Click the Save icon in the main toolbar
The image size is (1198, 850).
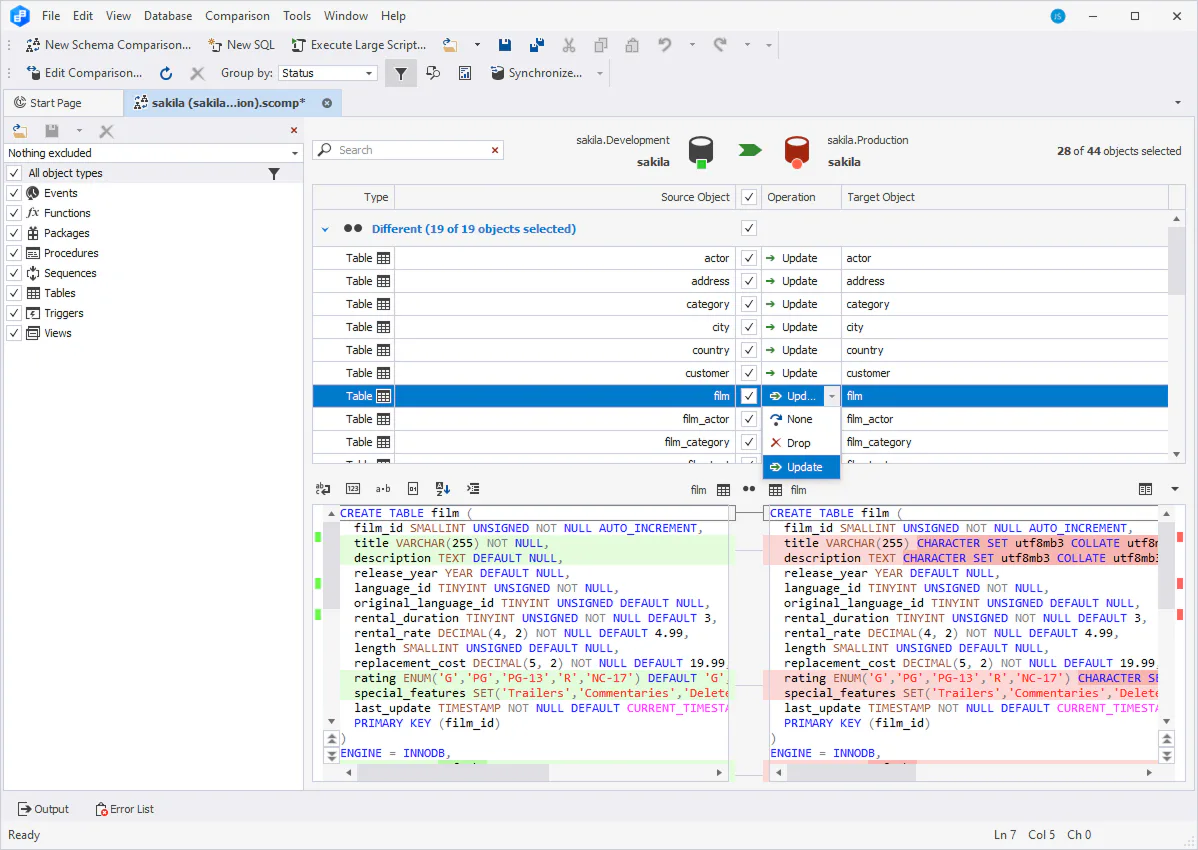(x=505, y=45)
